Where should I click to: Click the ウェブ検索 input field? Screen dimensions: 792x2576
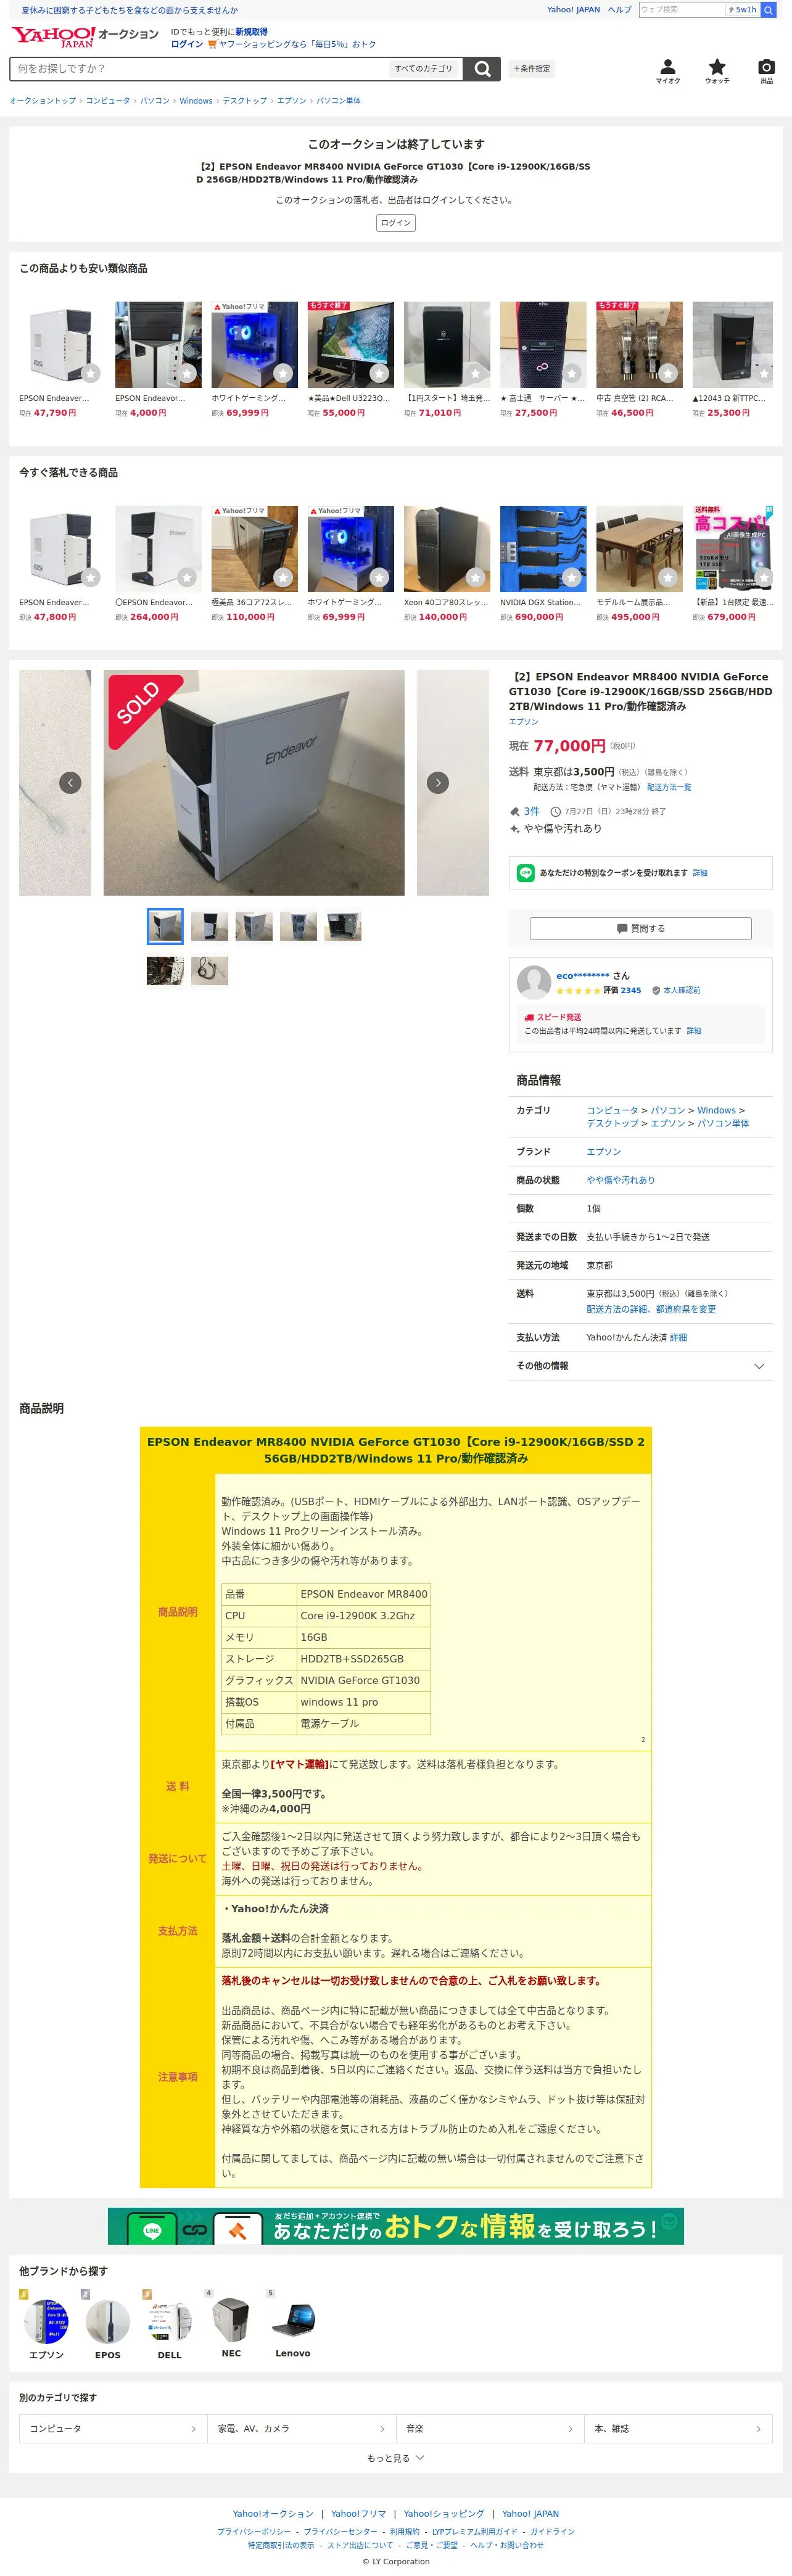(x=681, y=10)
